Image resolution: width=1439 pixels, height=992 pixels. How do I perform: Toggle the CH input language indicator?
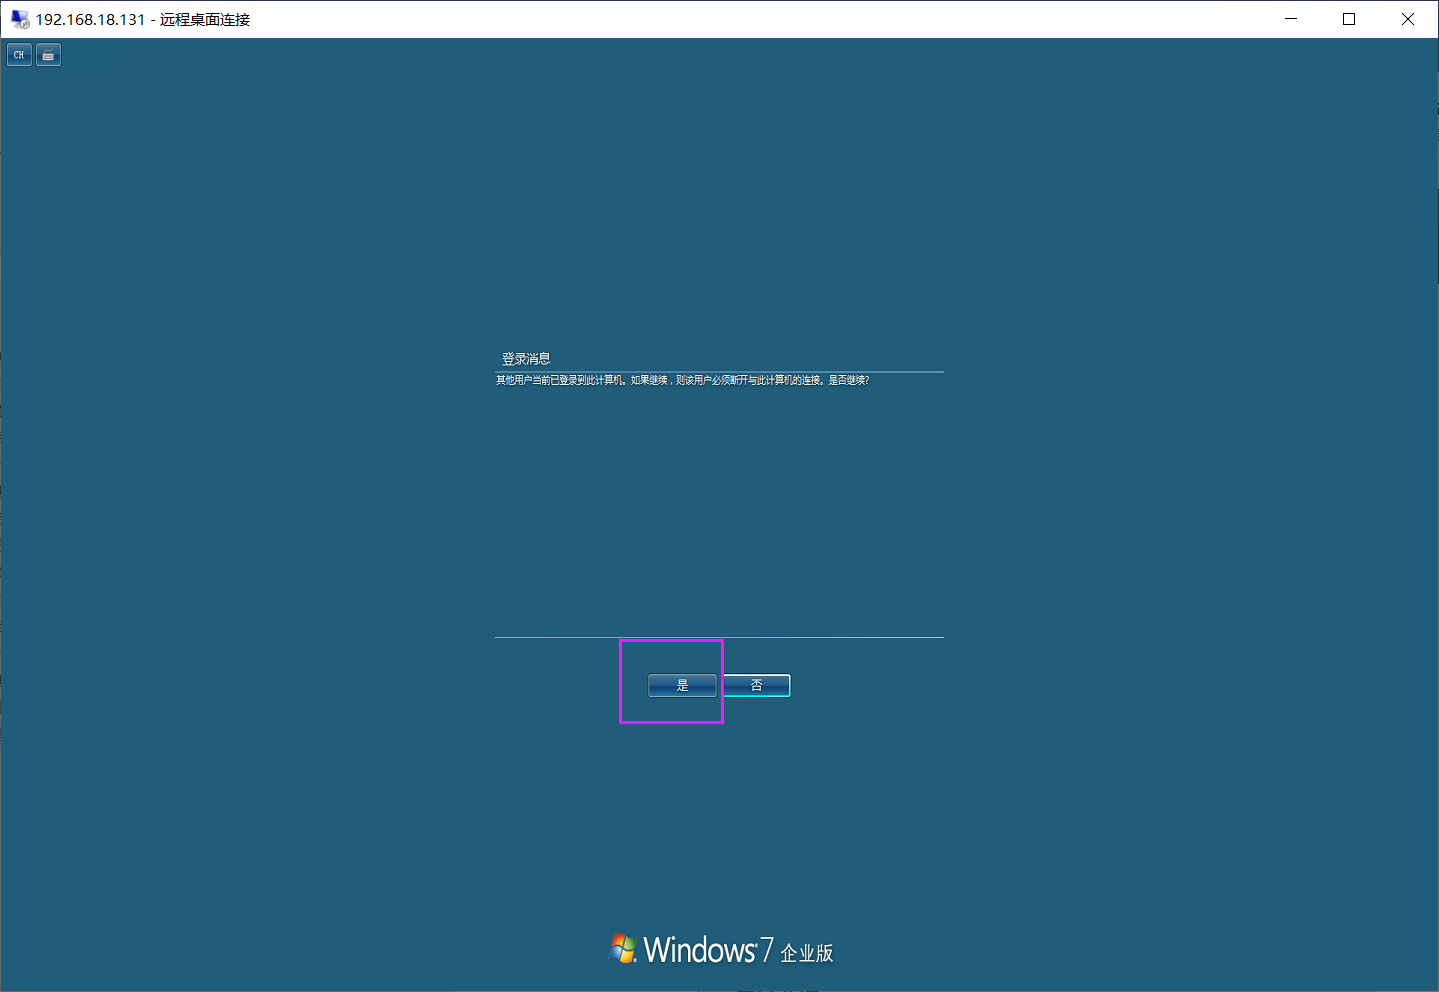click(19, 55)
